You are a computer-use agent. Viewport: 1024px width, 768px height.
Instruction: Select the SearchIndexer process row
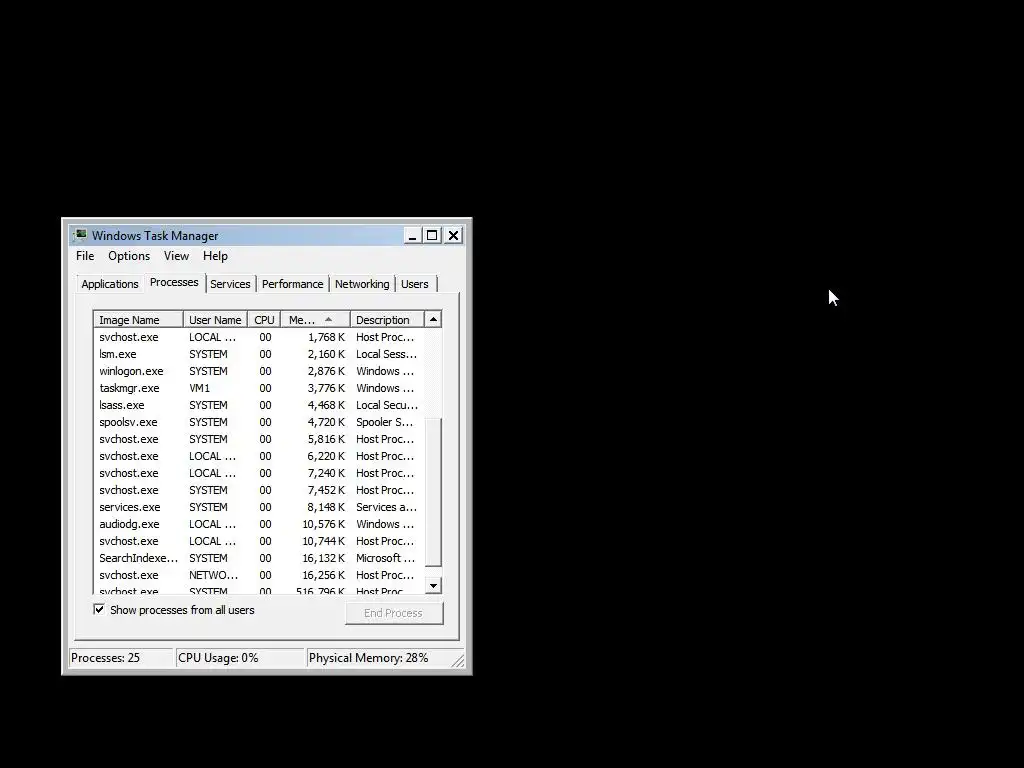pos(259,558)
